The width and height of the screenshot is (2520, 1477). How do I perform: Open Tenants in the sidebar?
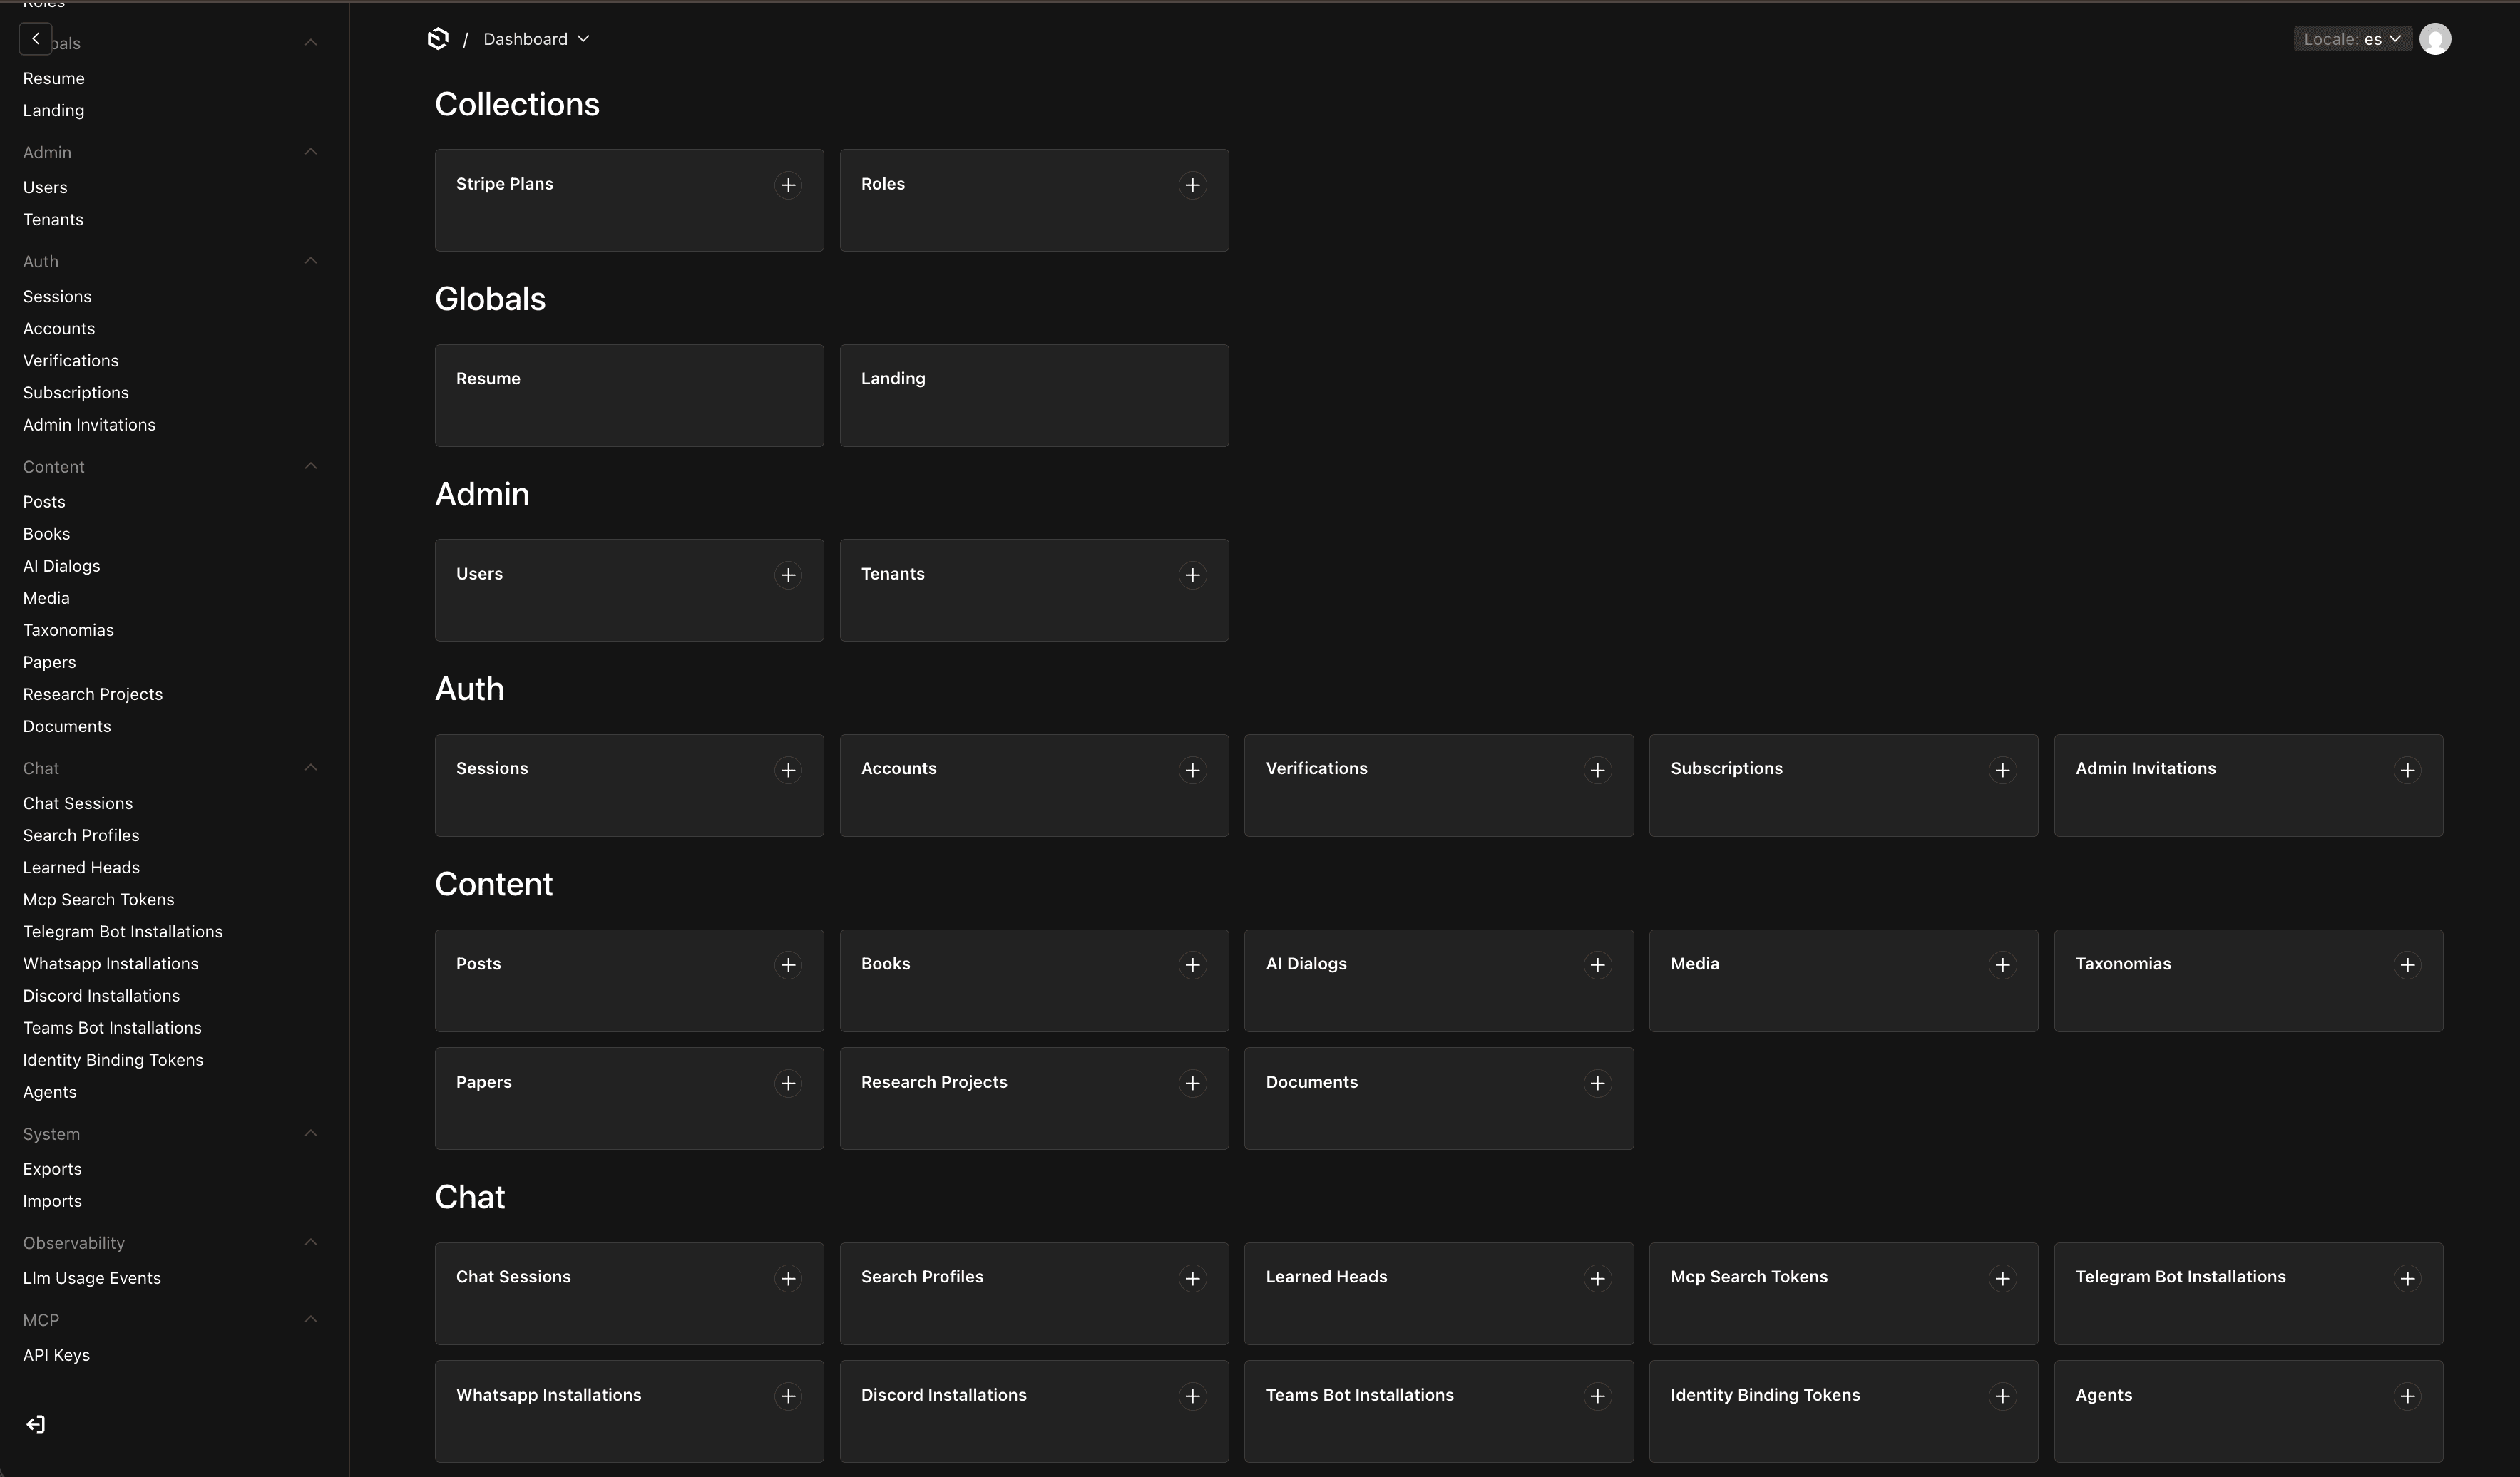tap(53, 219)
